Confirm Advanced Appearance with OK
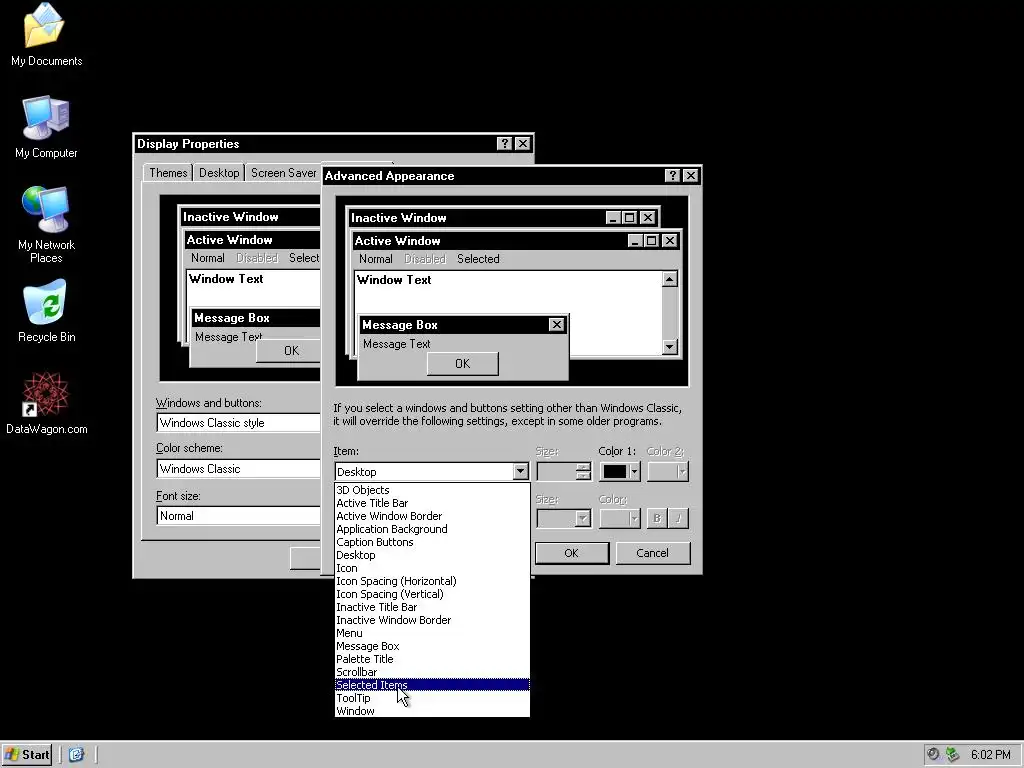This screenshot has width=1024, height=768. pyautogui.click(x=571, y=553)
